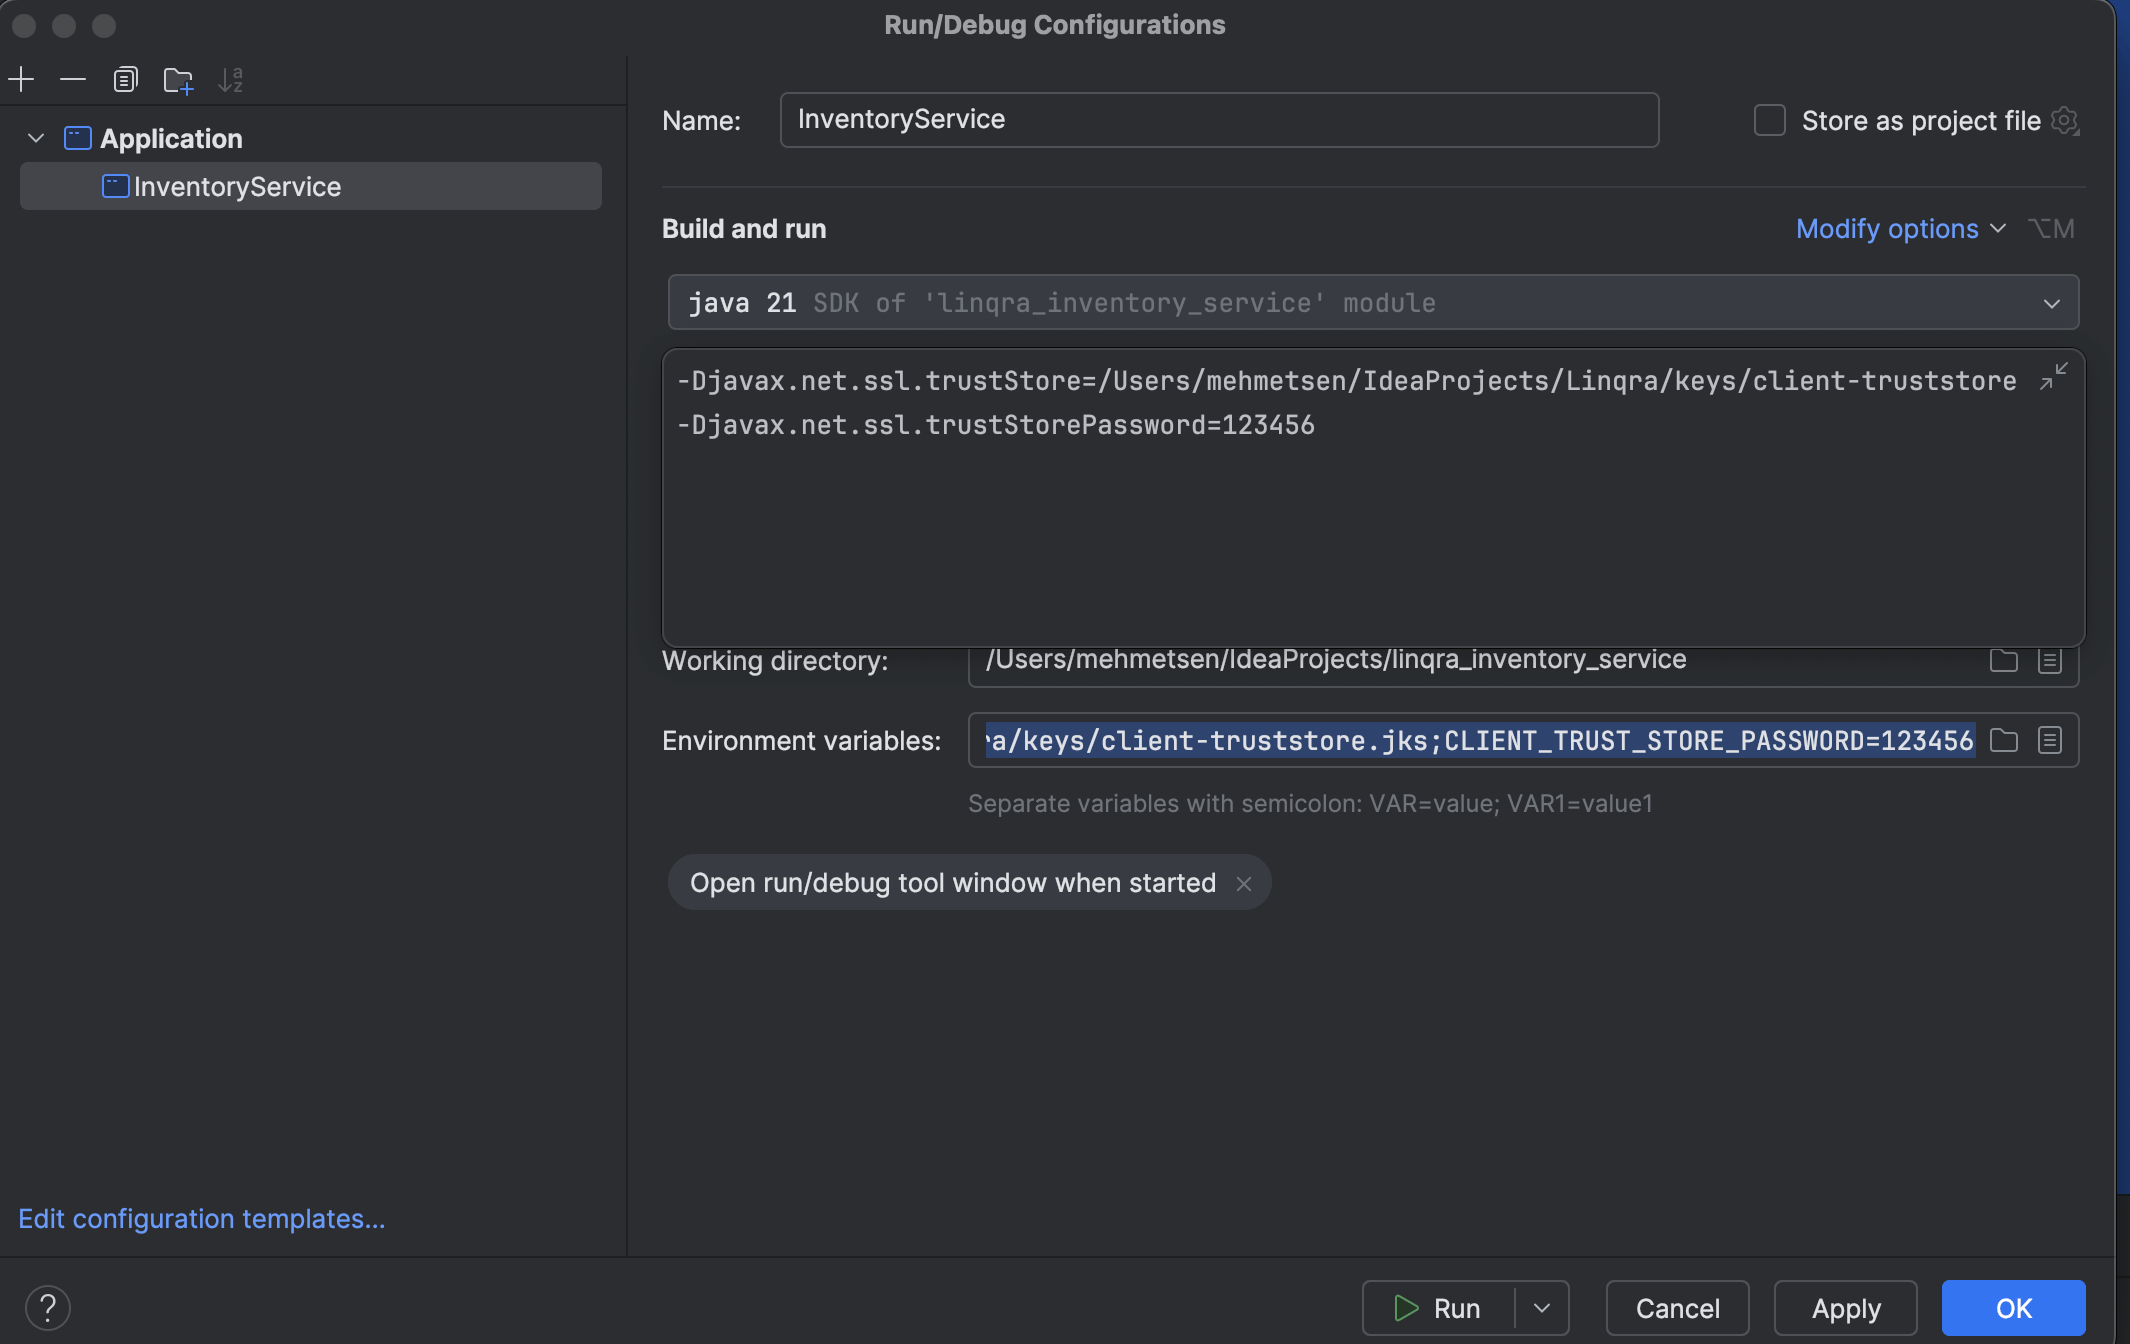
Task: Click the 'Separate variables with semicolon' hint text
Action: tap(1310, 803)
